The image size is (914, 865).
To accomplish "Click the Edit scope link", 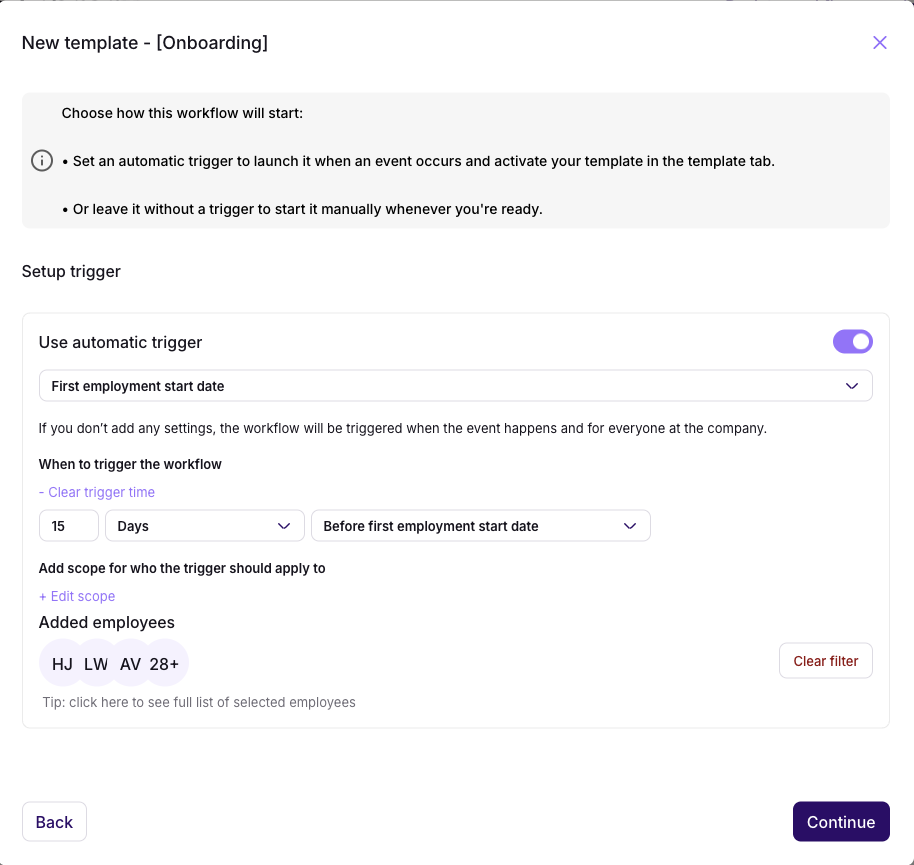I will (77, 596).
